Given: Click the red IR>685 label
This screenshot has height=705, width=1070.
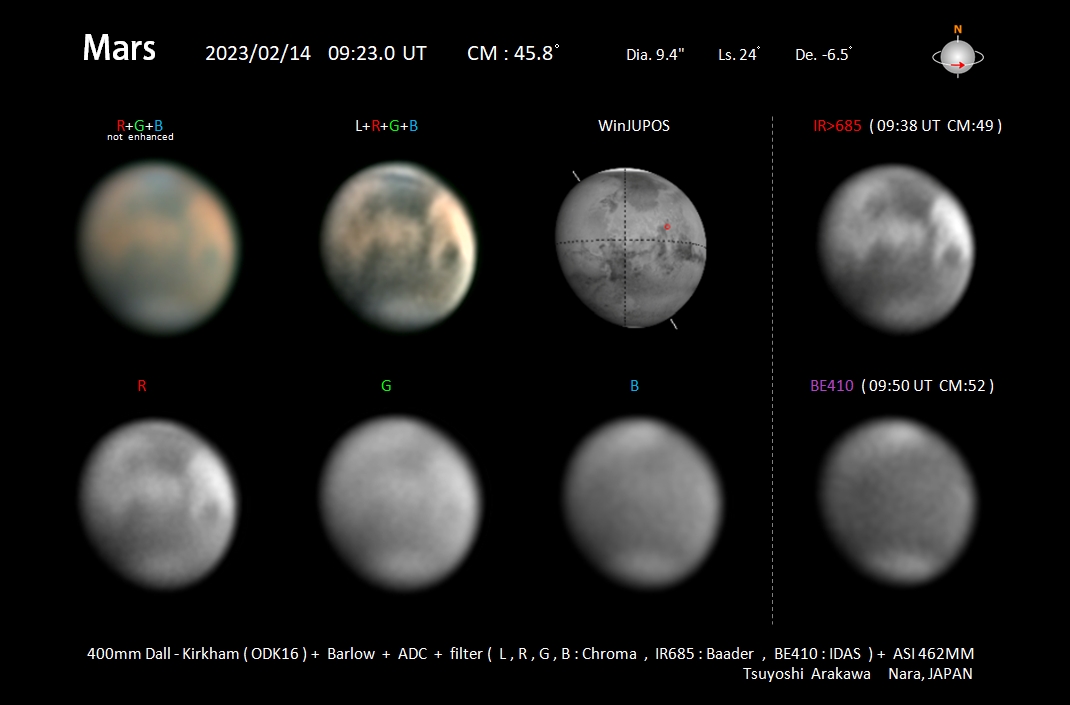Looking at the screenshot, I should click(x=837, y=126).
